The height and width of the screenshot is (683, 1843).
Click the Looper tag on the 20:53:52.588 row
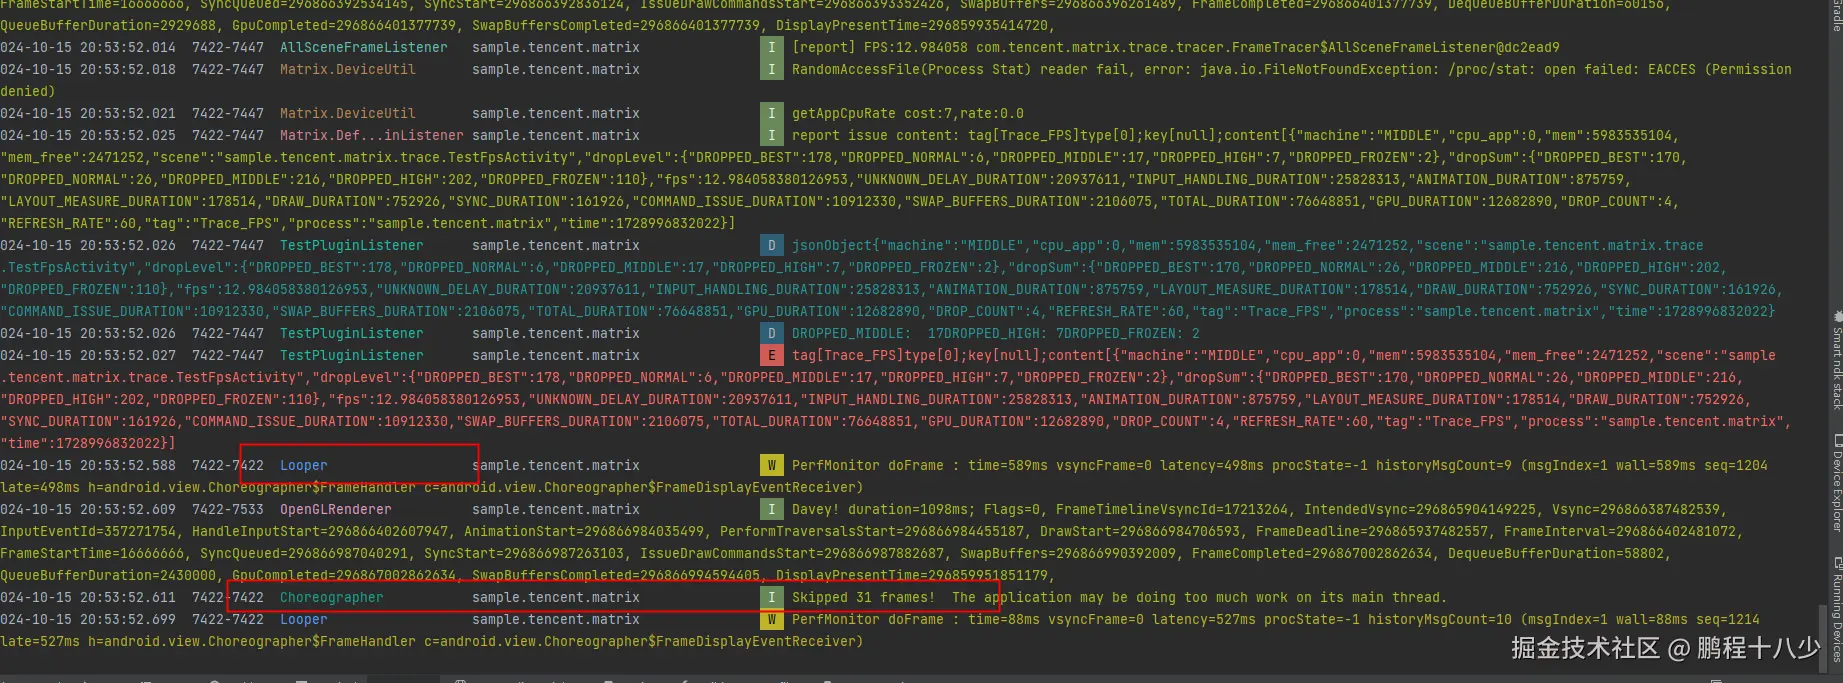coord(303,465)
